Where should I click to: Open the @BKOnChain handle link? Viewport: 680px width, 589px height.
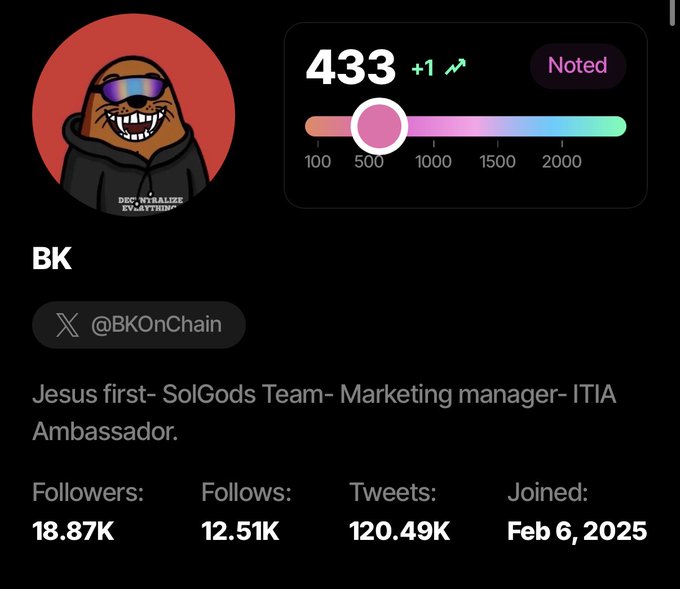(x=156, y=324)
